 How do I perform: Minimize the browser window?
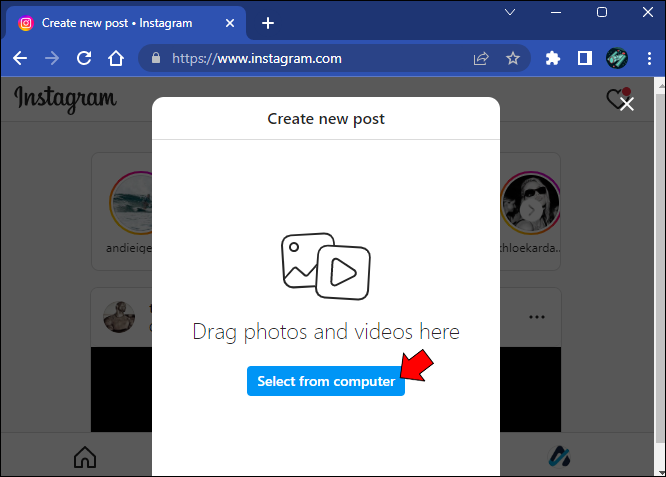(x=556, y=12)
